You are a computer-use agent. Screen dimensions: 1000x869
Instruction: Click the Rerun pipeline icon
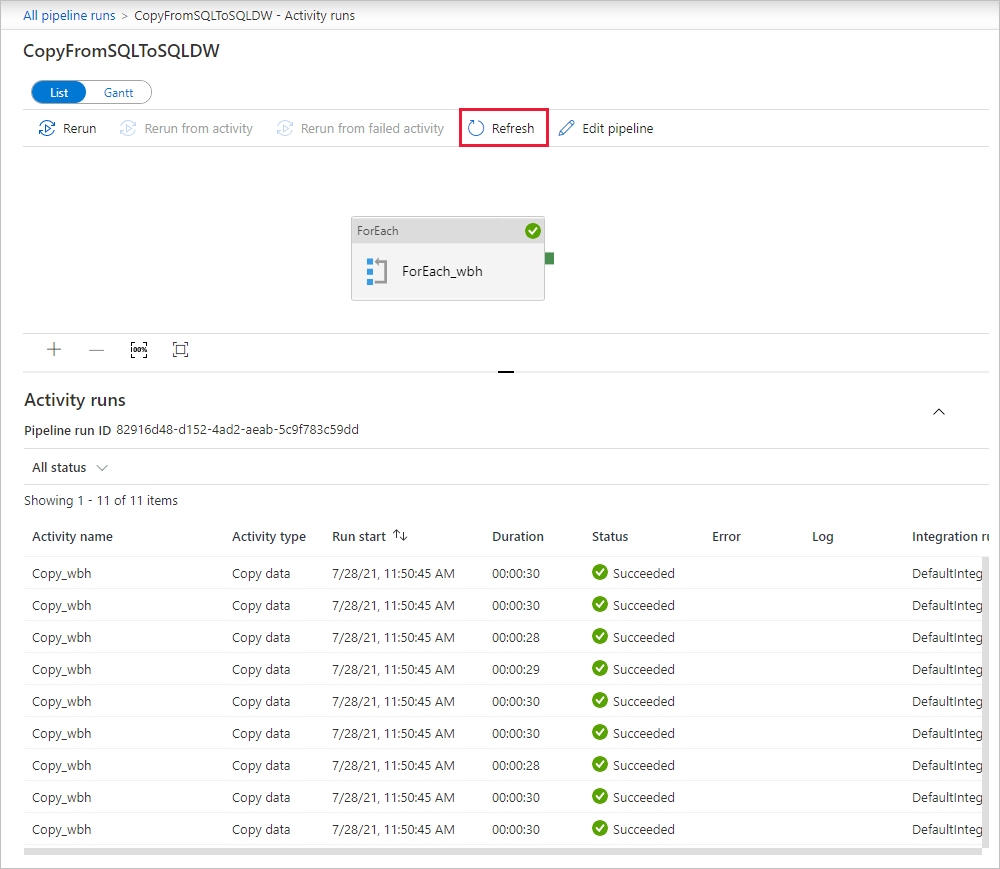[x=46, y=128]
